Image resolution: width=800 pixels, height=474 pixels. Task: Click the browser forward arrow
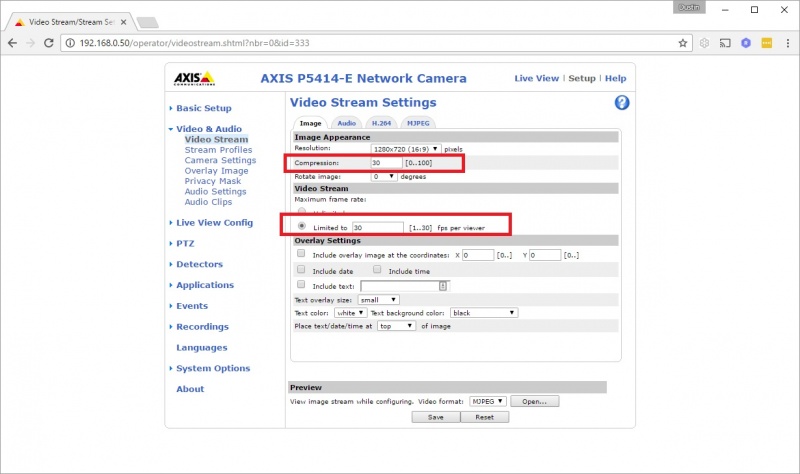point(30,43)
